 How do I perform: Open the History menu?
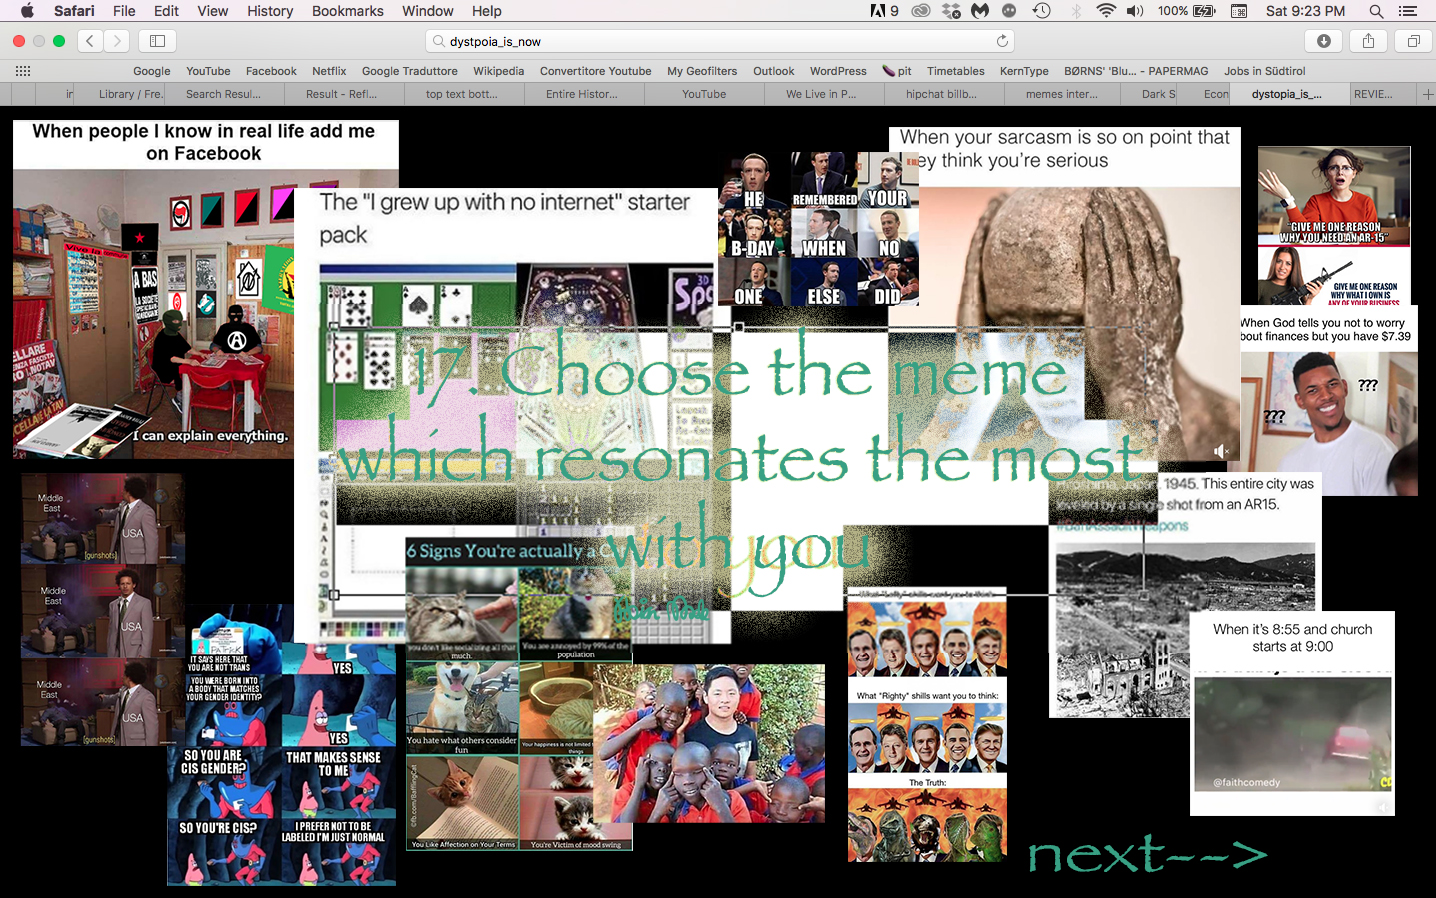pos(270,11)
